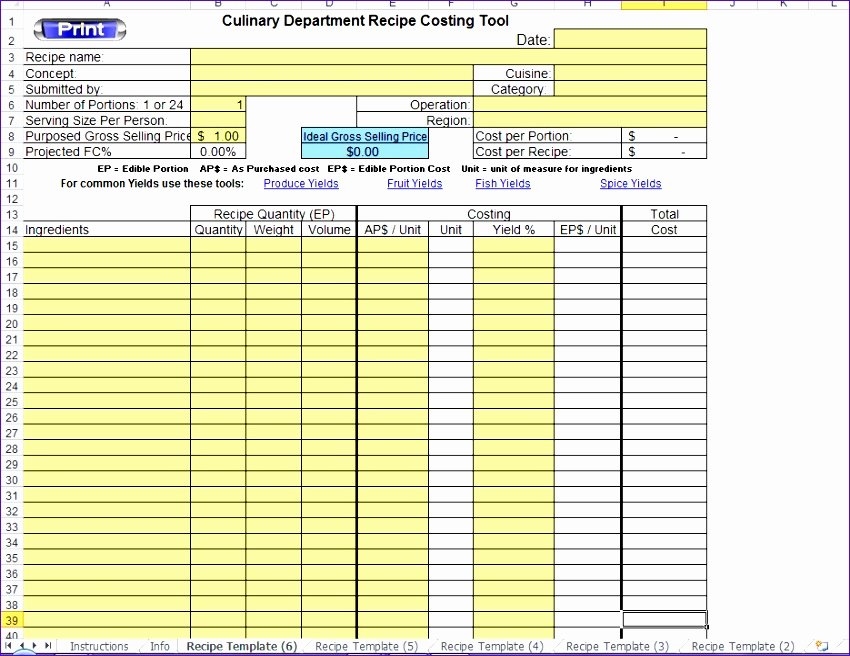Click the Costing group header

pos(489,214)
